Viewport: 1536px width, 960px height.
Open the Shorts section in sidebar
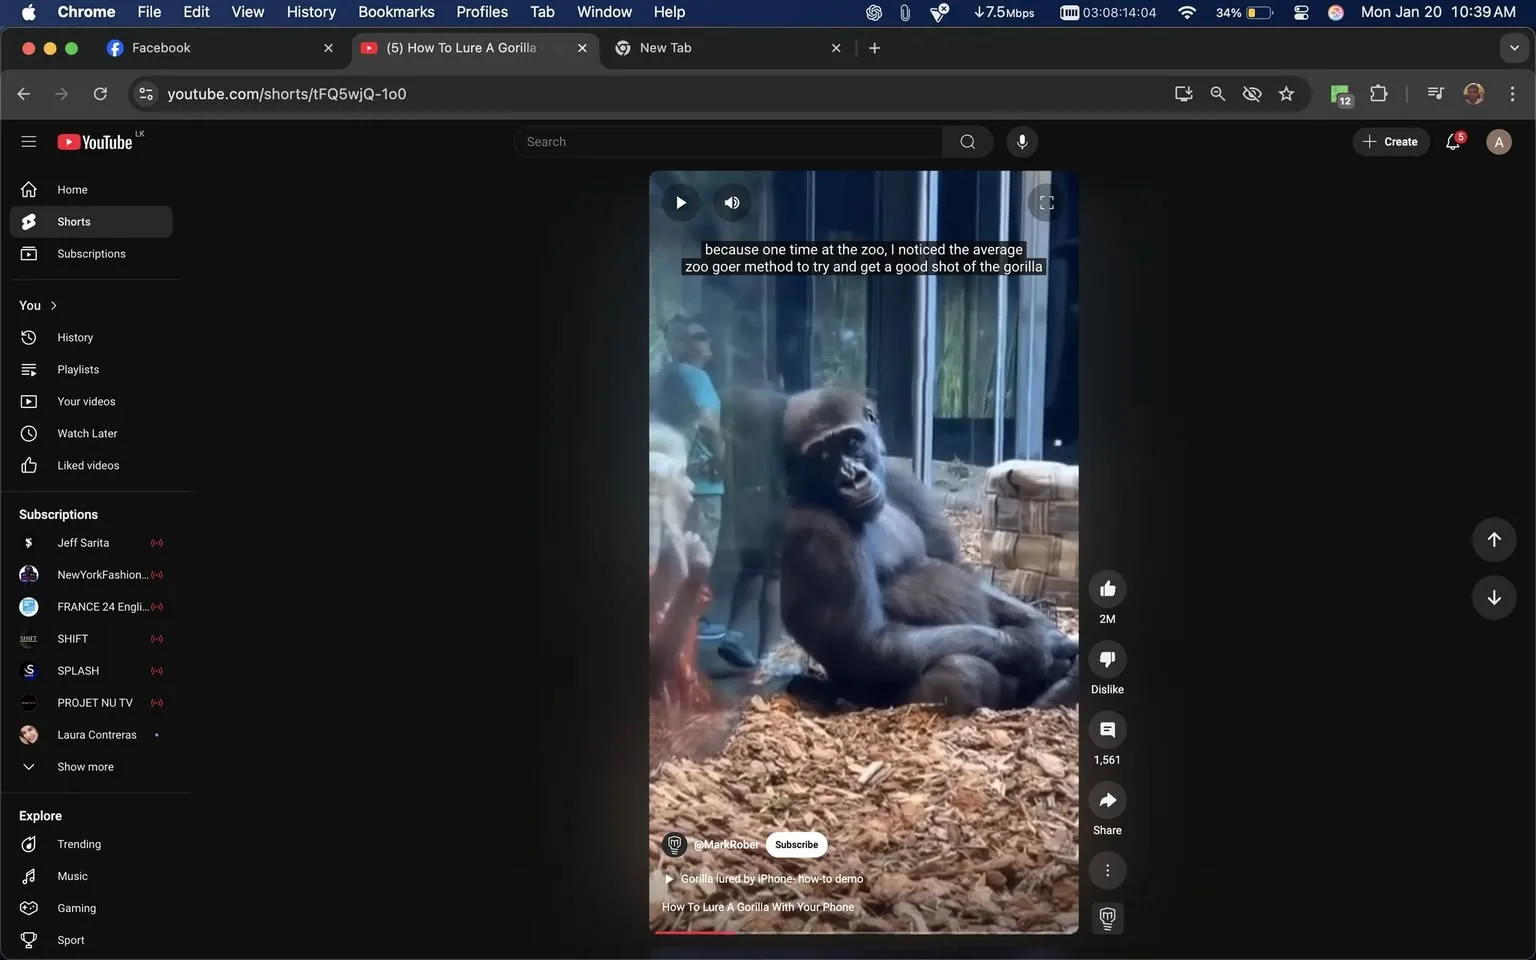click(73, 221)
